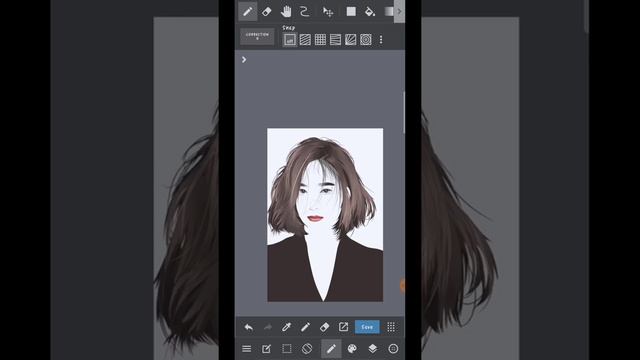Choose the Eraser shortcut in bottom bar
Image resolution: width=640 pixels, height=360 pixels.
coord(324,327)
